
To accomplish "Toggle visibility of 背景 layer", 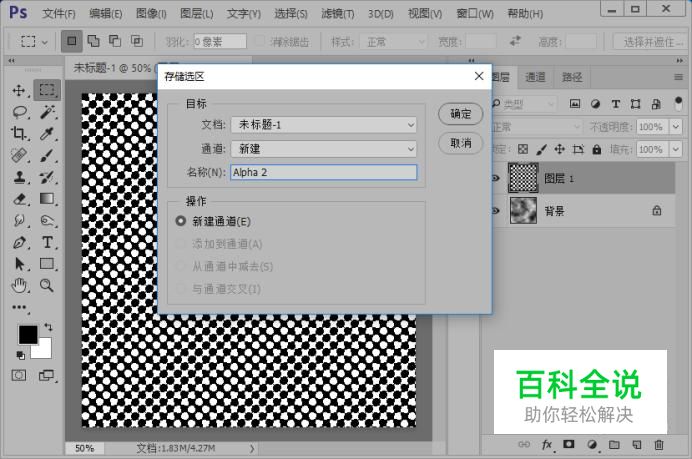I will pos(496,211).
